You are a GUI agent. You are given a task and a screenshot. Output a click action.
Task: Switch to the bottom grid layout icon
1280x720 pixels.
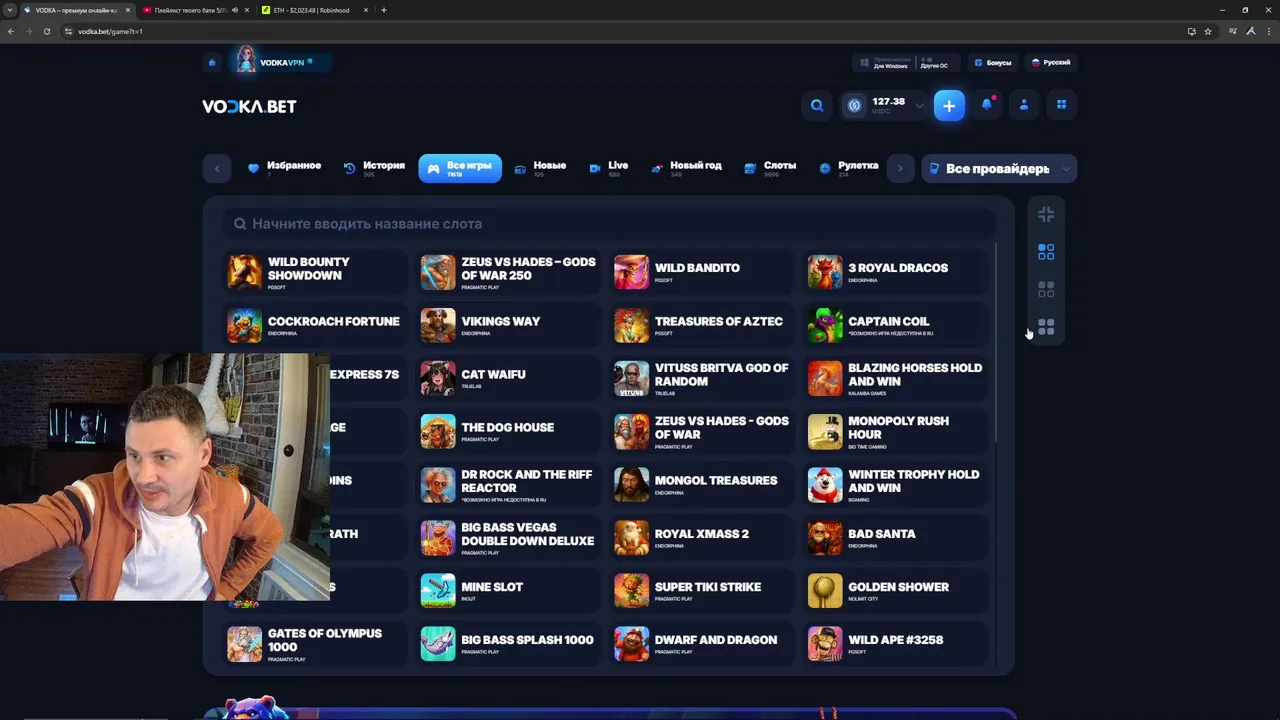1046,327
